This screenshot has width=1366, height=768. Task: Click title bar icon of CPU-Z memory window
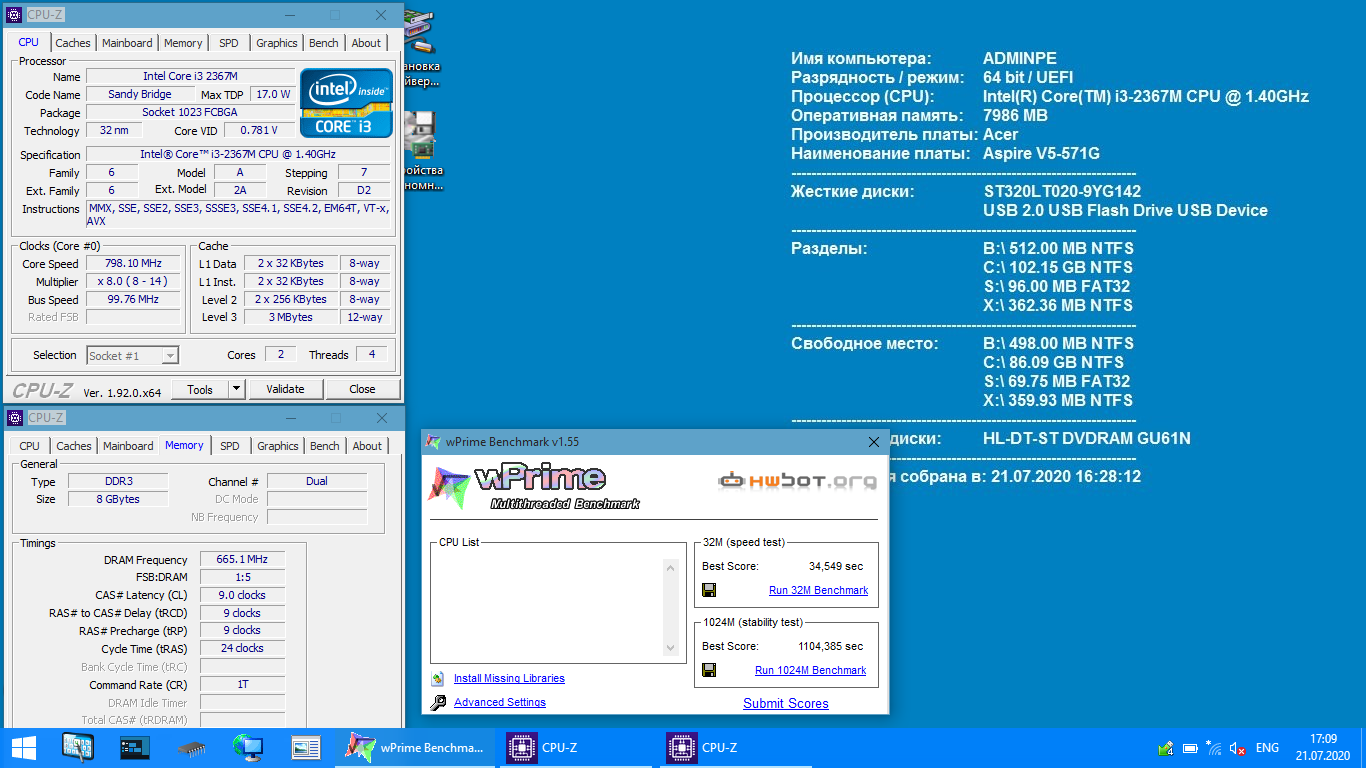click(x=14, y=418)
